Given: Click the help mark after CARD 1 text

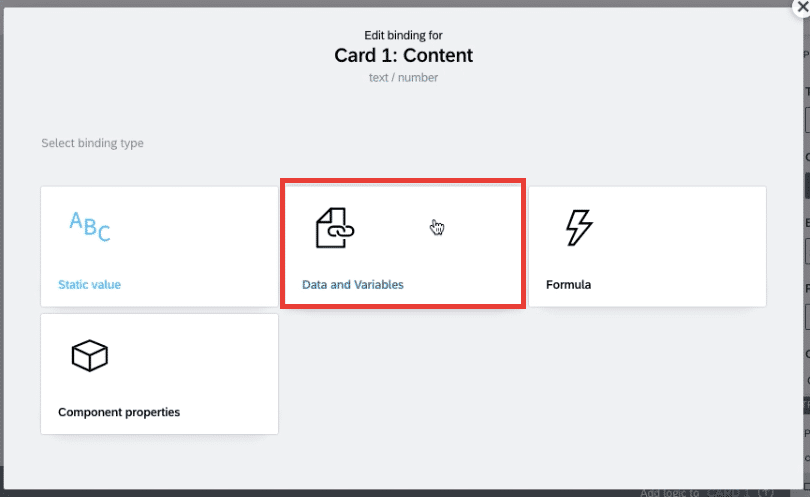Looking at the screenshot, I should coord(766,493).
